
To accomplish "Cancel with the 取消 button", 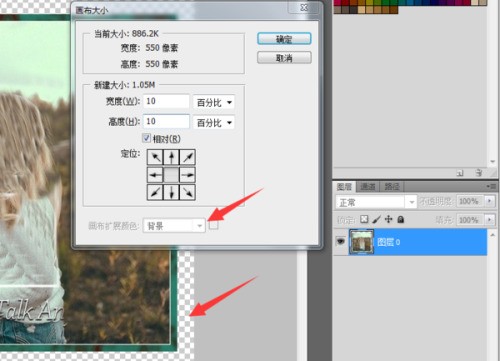I will 284,58.
